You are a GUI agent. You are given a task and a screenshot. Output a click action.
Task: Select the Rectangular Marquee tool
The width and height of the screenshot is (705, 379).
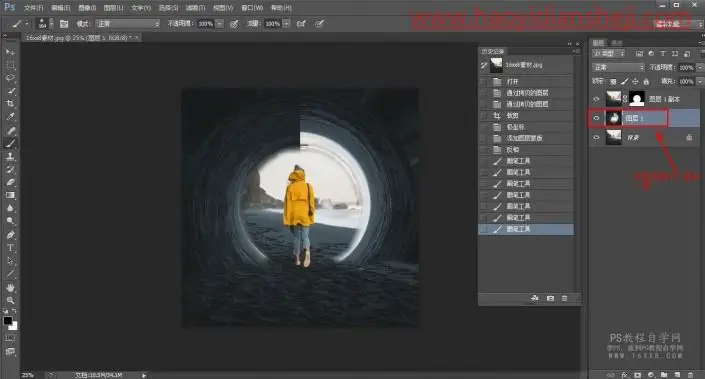coord(10,66)
